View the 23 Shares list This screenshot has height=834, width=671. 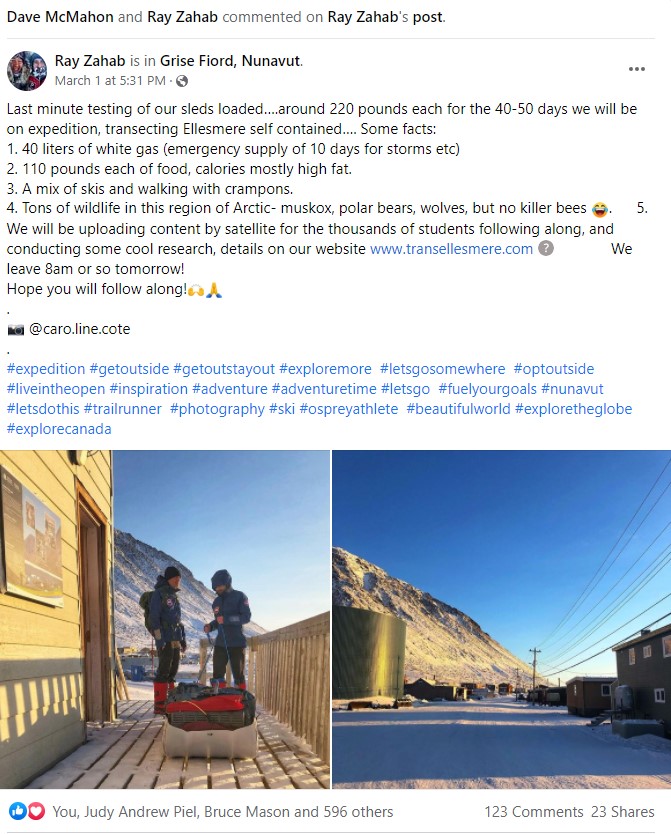(623, 812)
